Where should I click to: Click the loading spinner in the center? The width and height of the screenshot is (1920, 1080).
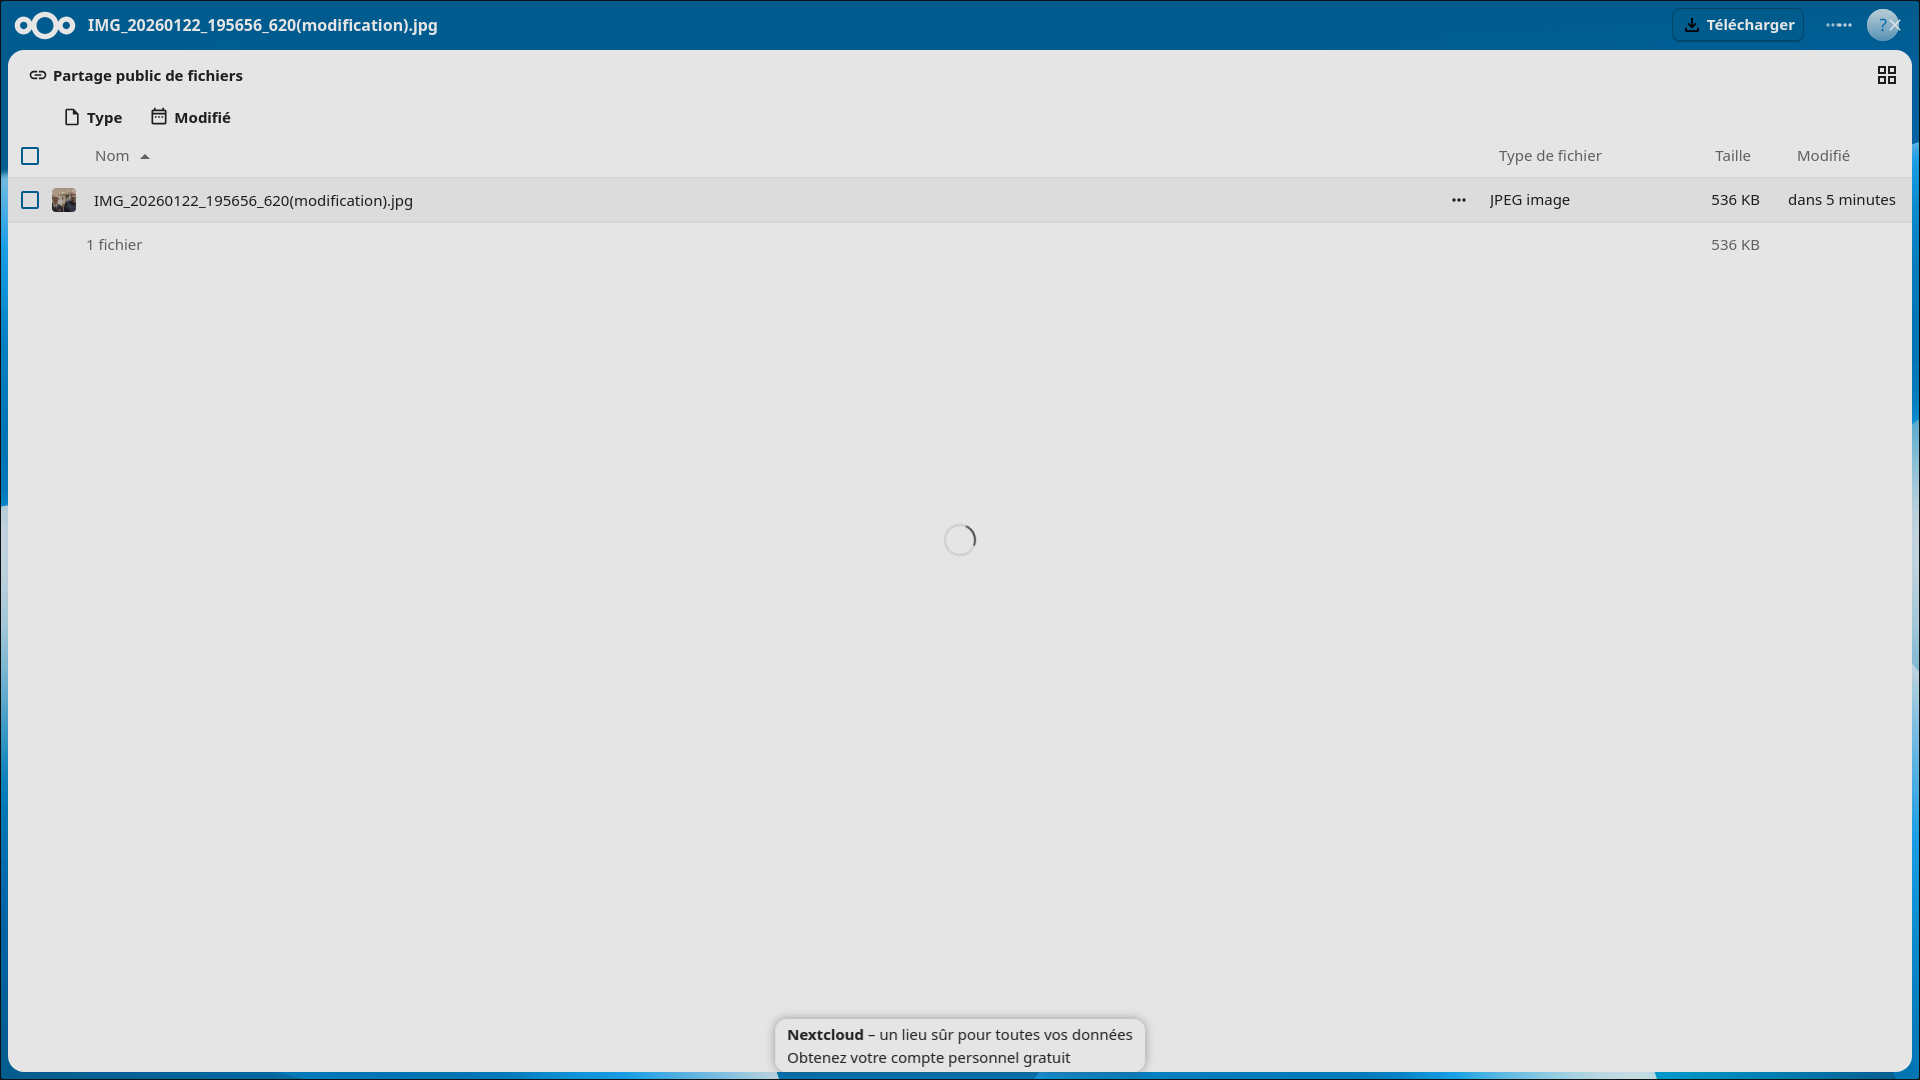[x=960, y=540]
